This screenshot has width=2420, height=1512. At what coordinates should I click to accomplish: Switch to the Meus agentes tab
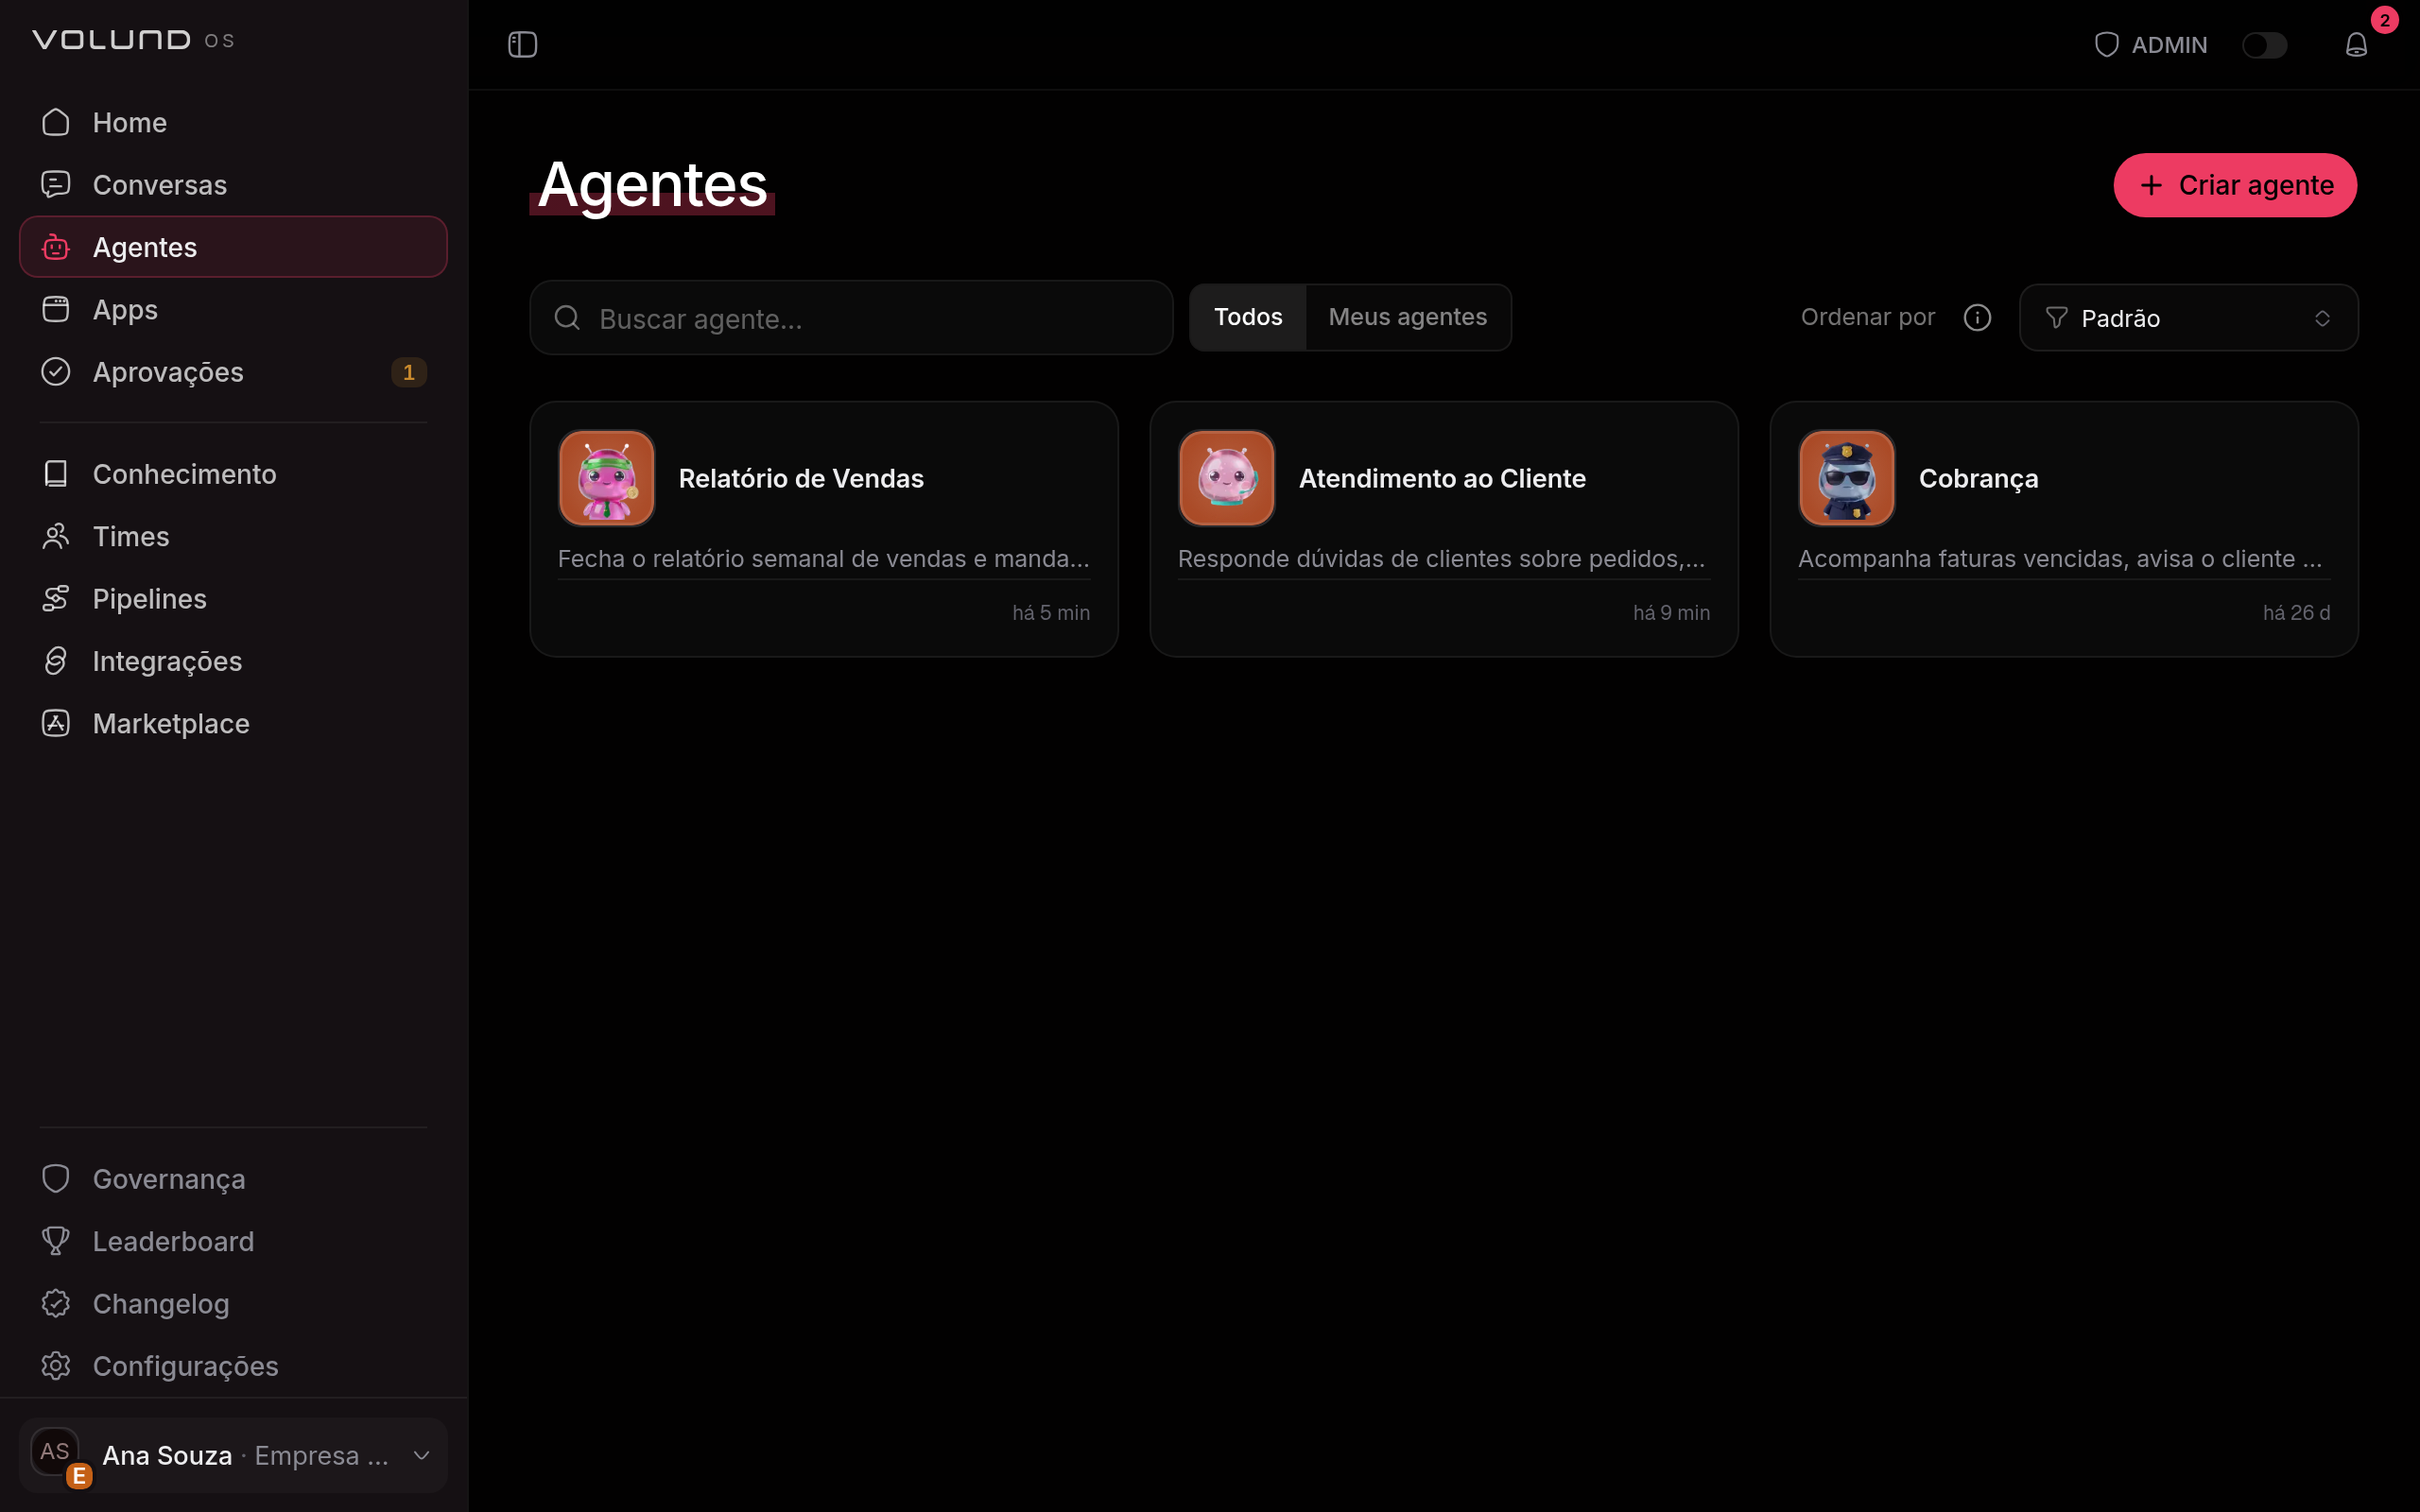[1408, 317]
